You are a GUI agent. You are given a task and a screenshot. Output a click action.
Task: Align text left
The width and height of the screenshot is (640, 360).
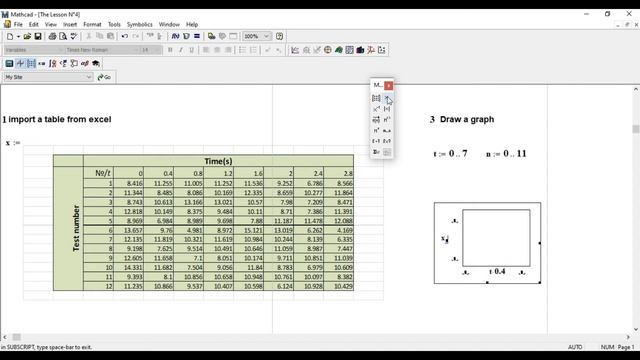[x=206, y=50]
